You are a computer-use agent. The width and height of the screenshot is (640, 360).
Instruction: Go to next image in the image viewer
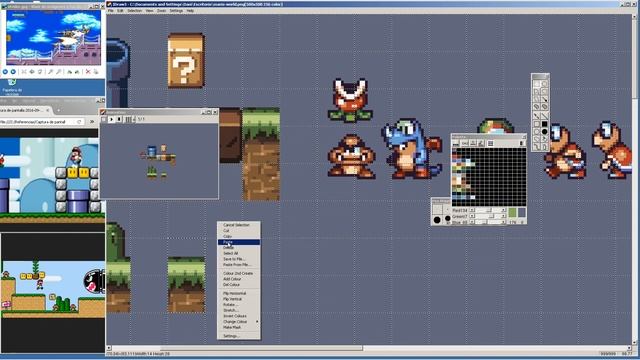(x=13, y=72)
